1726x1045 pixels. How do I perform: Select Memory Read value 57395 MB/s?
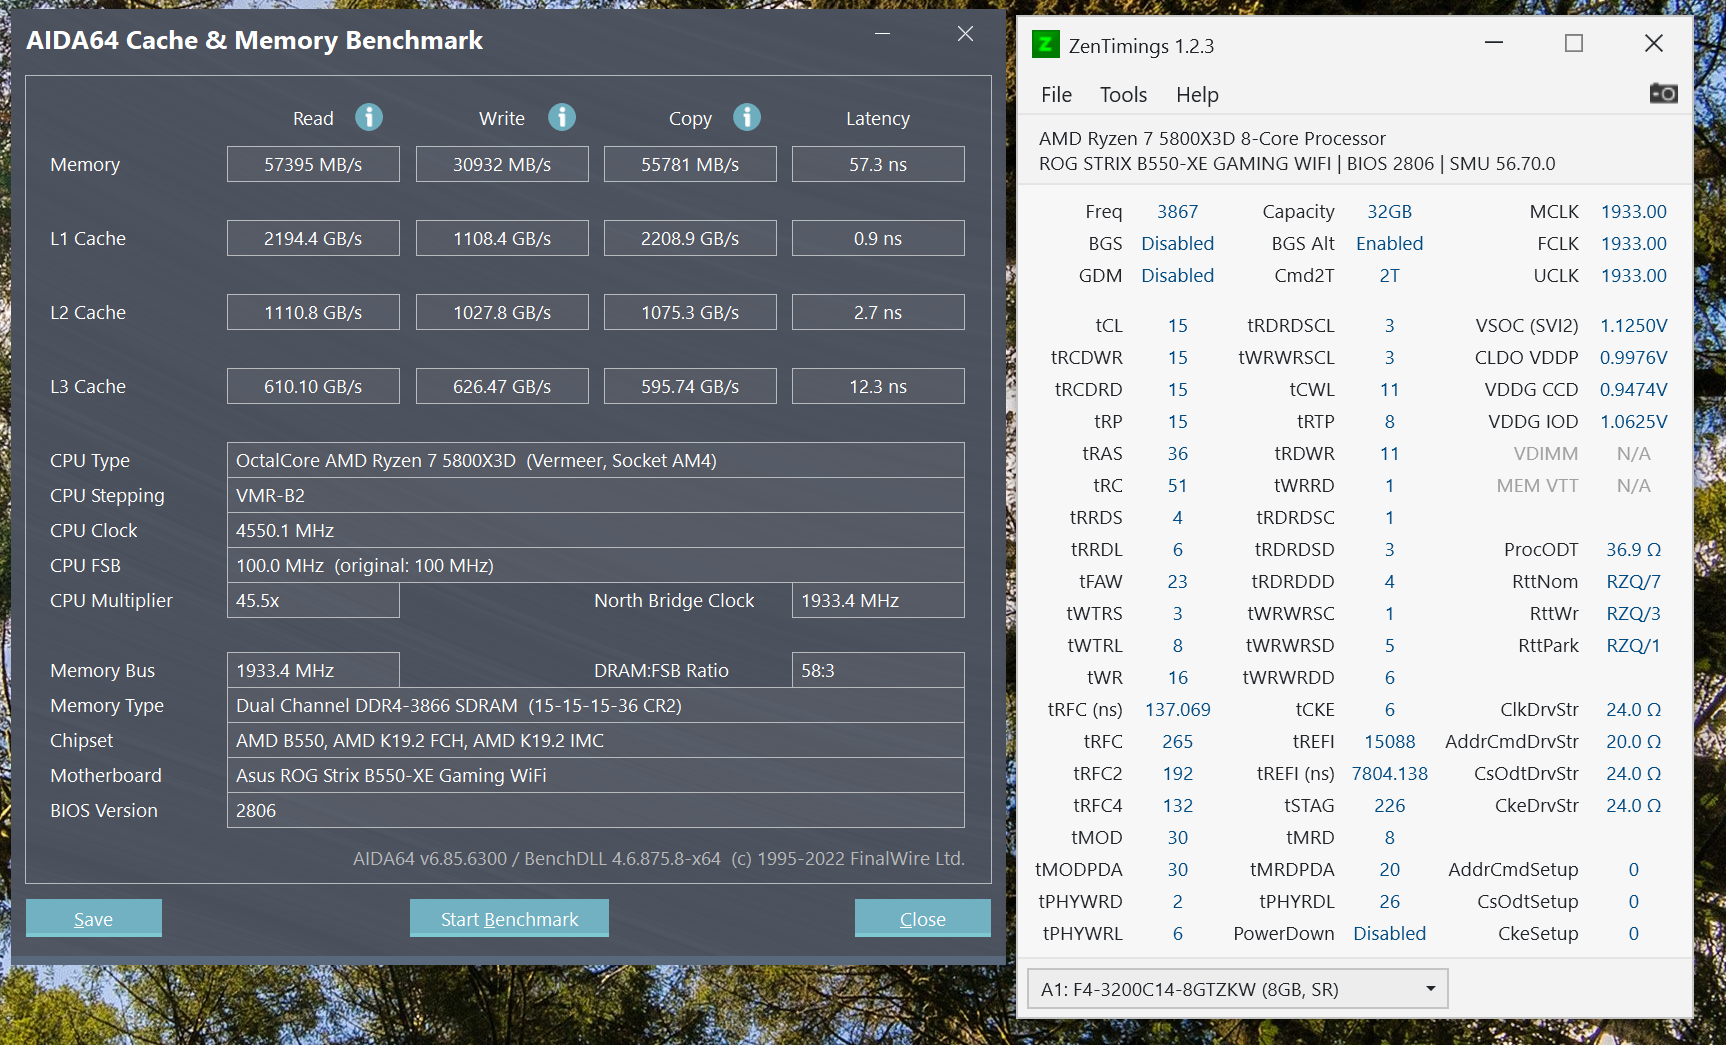coord(313,164)
